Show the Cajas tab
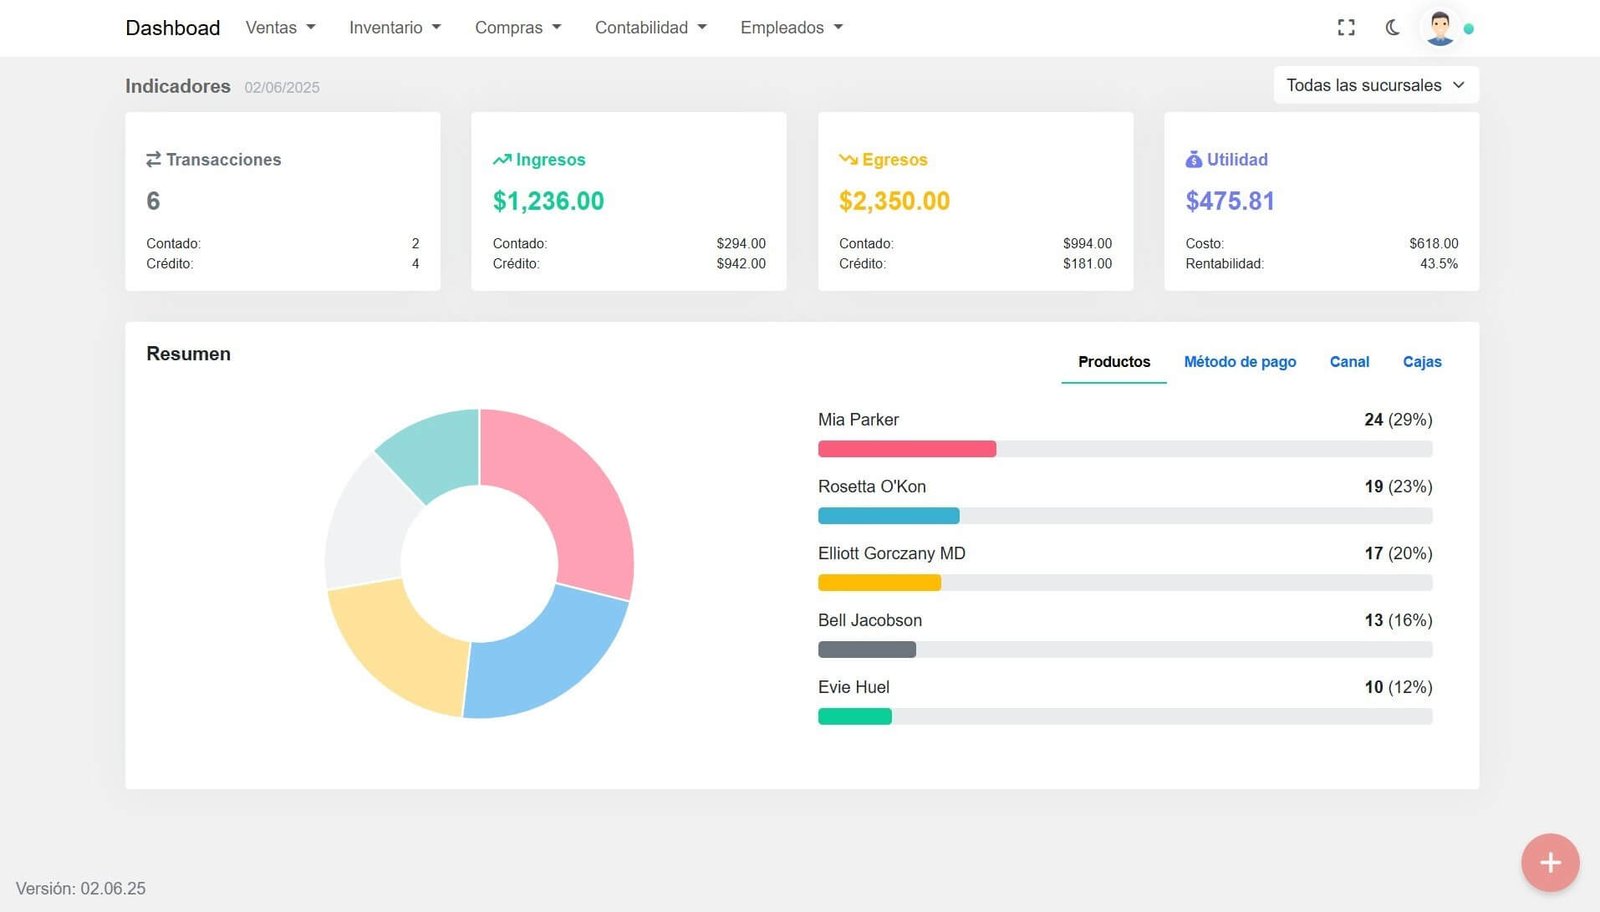The image size is (1600, 912). [x=1421, y=362]
